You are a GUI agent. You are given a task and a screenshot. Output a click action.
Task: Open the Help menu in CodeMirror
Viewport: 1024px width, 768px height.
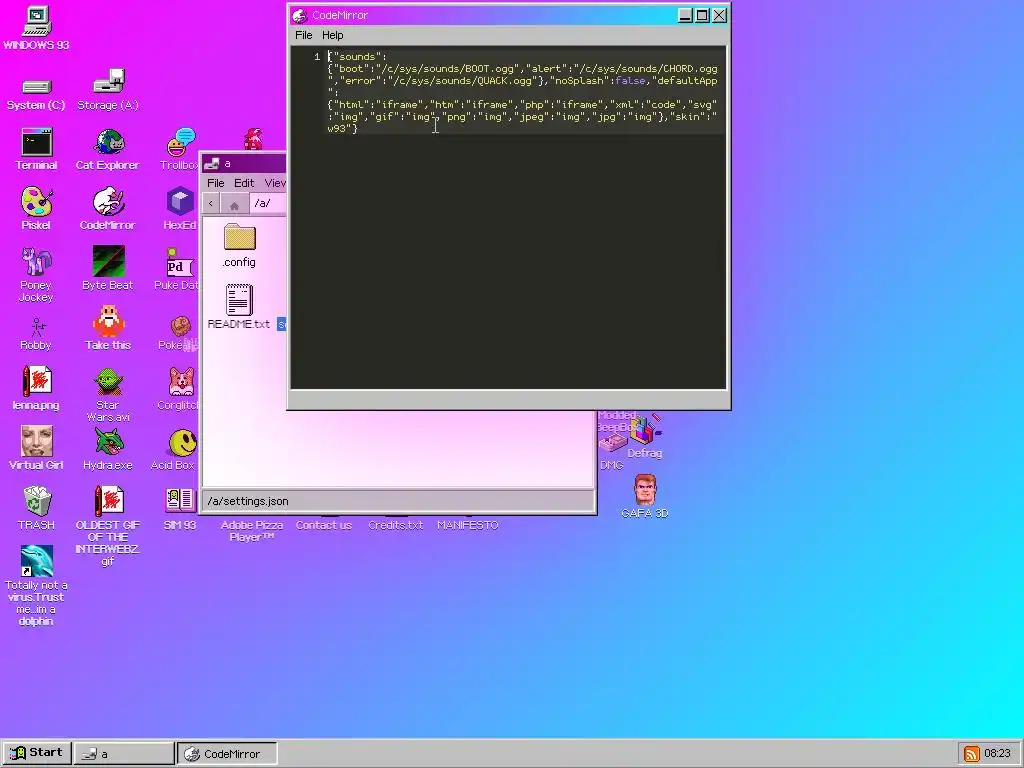click(332, 35)
